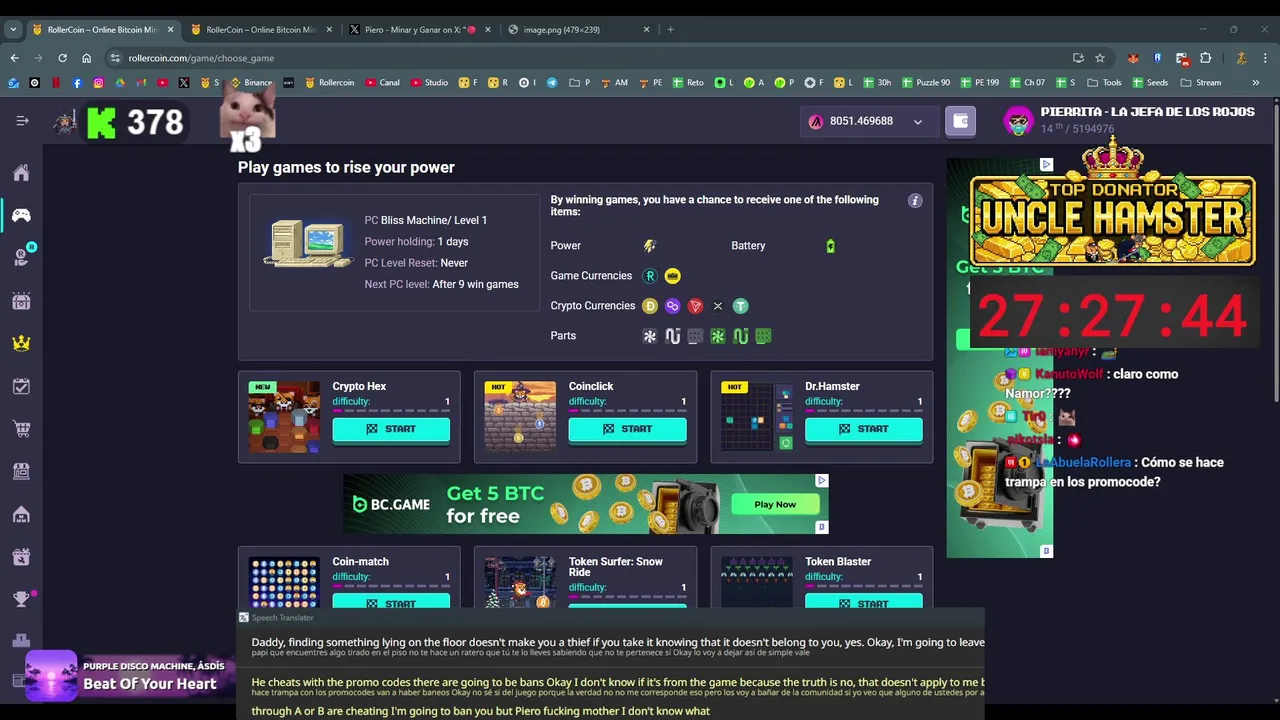Click the RLT game currency icon
This screenshot has width=1280, height=720.
pyautogui.click(x=650, y=276)
